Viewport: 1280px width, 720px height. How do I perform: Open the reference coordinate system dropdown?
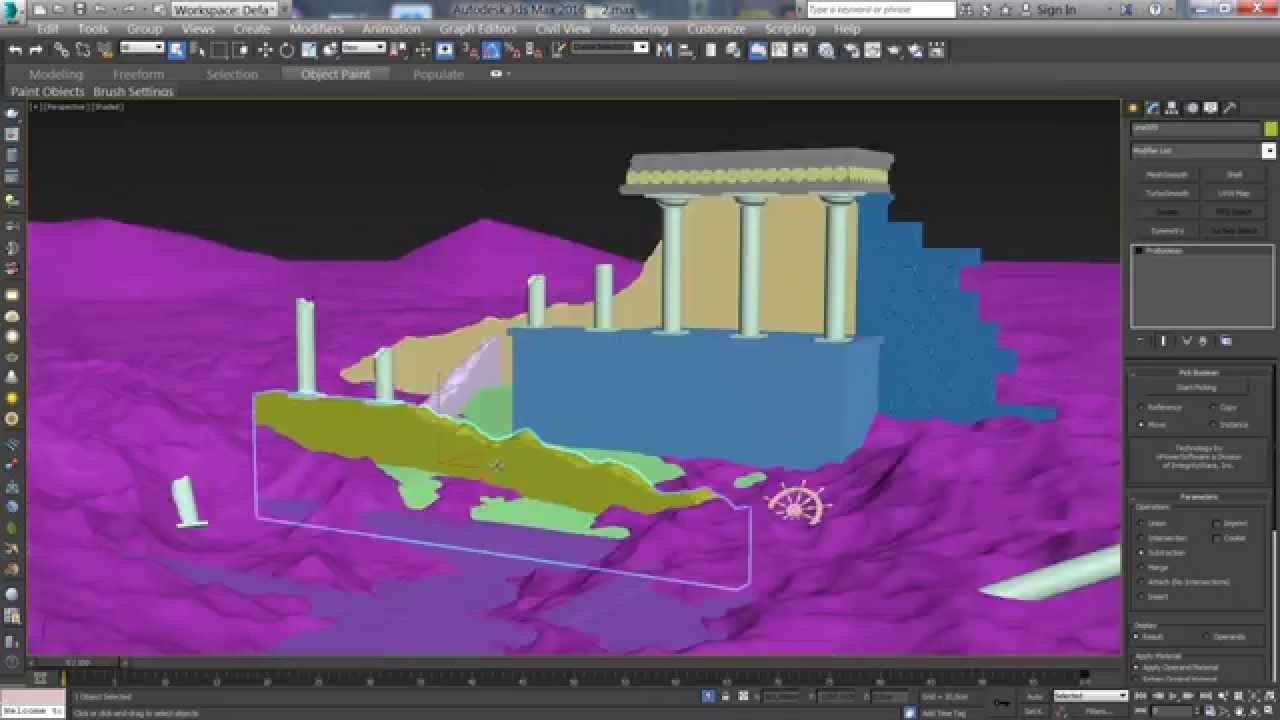tap(364, 48)
